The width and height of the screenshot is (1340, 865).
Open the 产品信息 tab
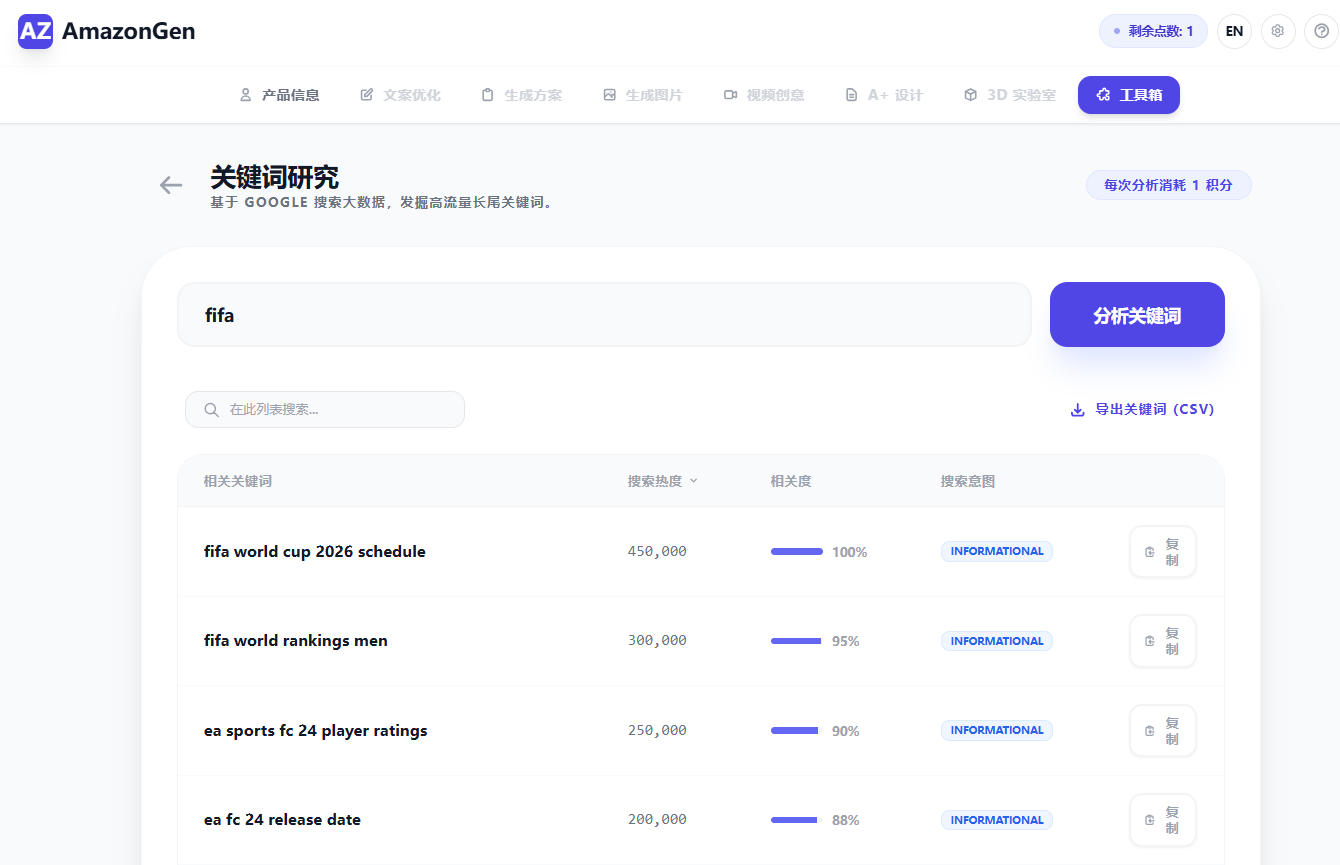[279, 95]
